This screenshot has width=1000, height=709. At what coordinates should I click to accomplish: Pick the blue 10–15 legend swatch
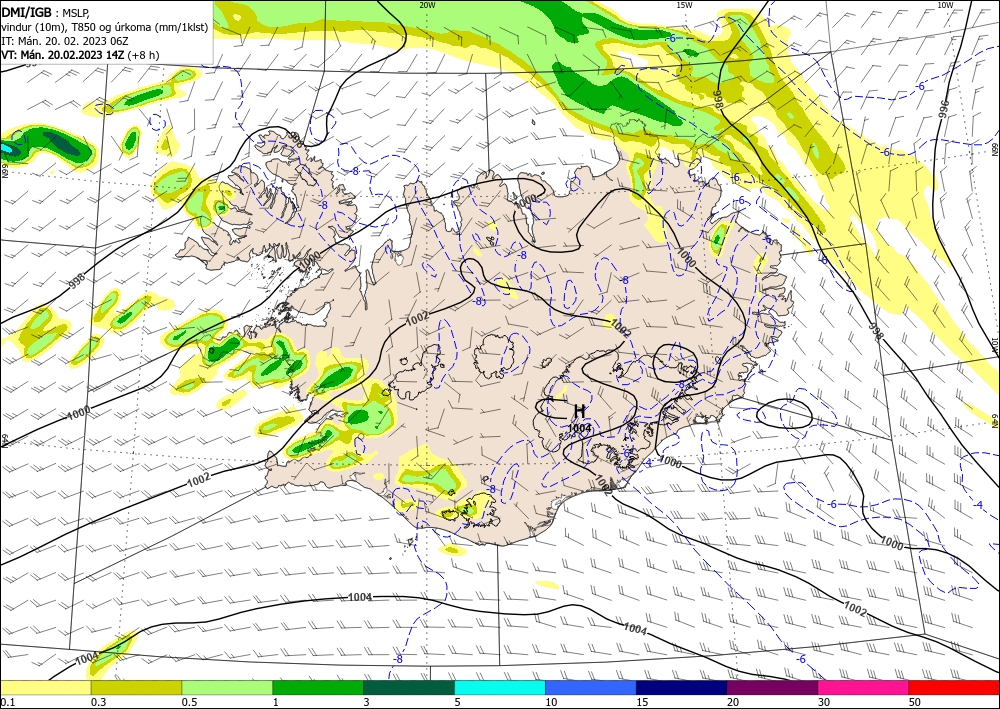[591, 687]
